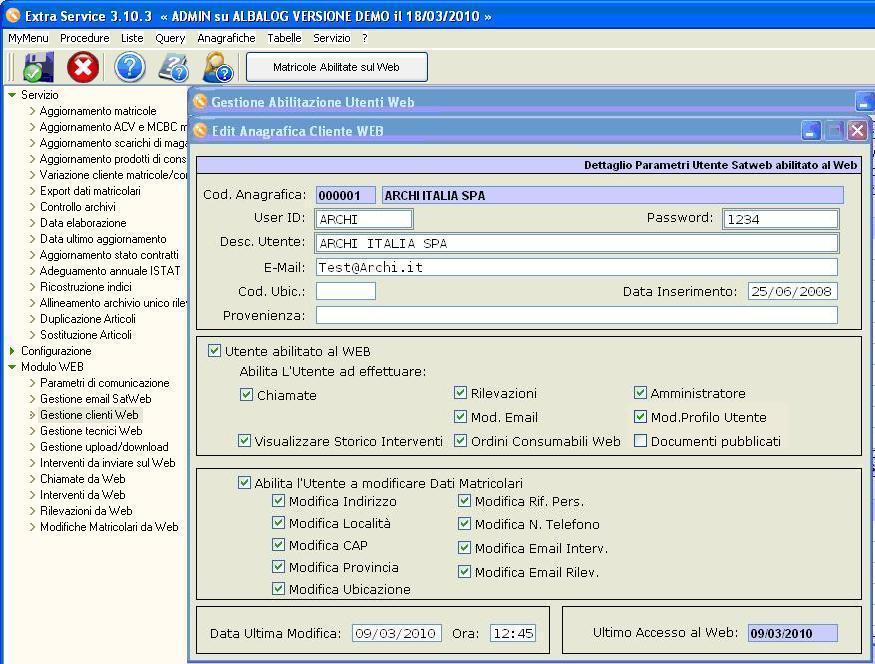This screenshot has height=664, width=875.
Task: Toggle the Modifica Indirizzo checkbox
Action: pos(278,501)
